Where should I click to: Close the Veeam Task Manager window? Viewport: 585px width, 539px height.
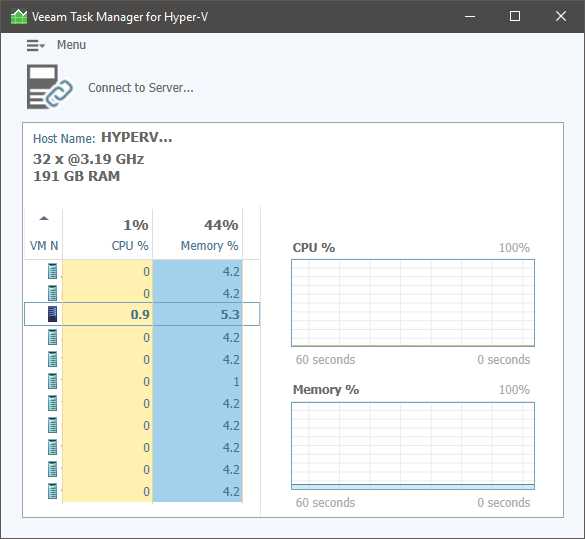[561, 16]
